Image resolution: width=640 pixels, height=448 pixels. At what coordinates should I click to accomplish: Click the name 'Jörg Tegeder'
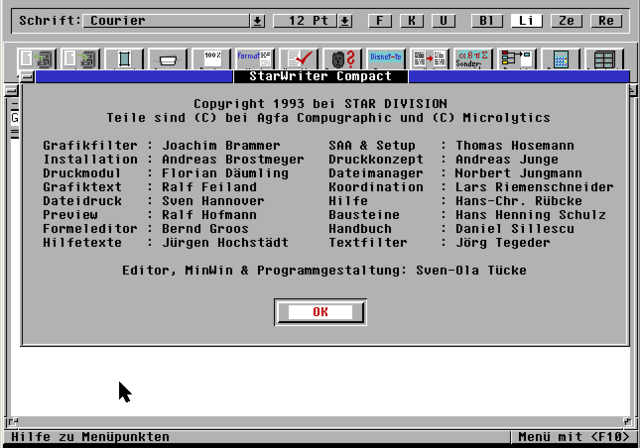click(x=503, y=243)
